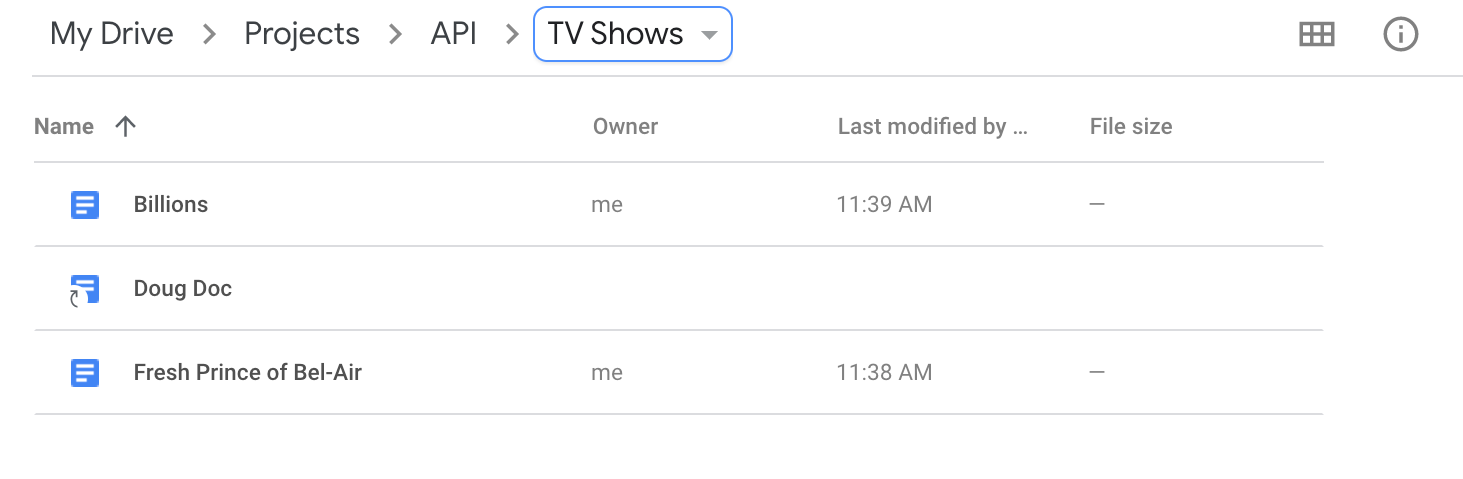Image resolution: width=1463 pixels, height=479 pixels.
Task: Click the chevron after My Drive
Action: coord(209,34)
